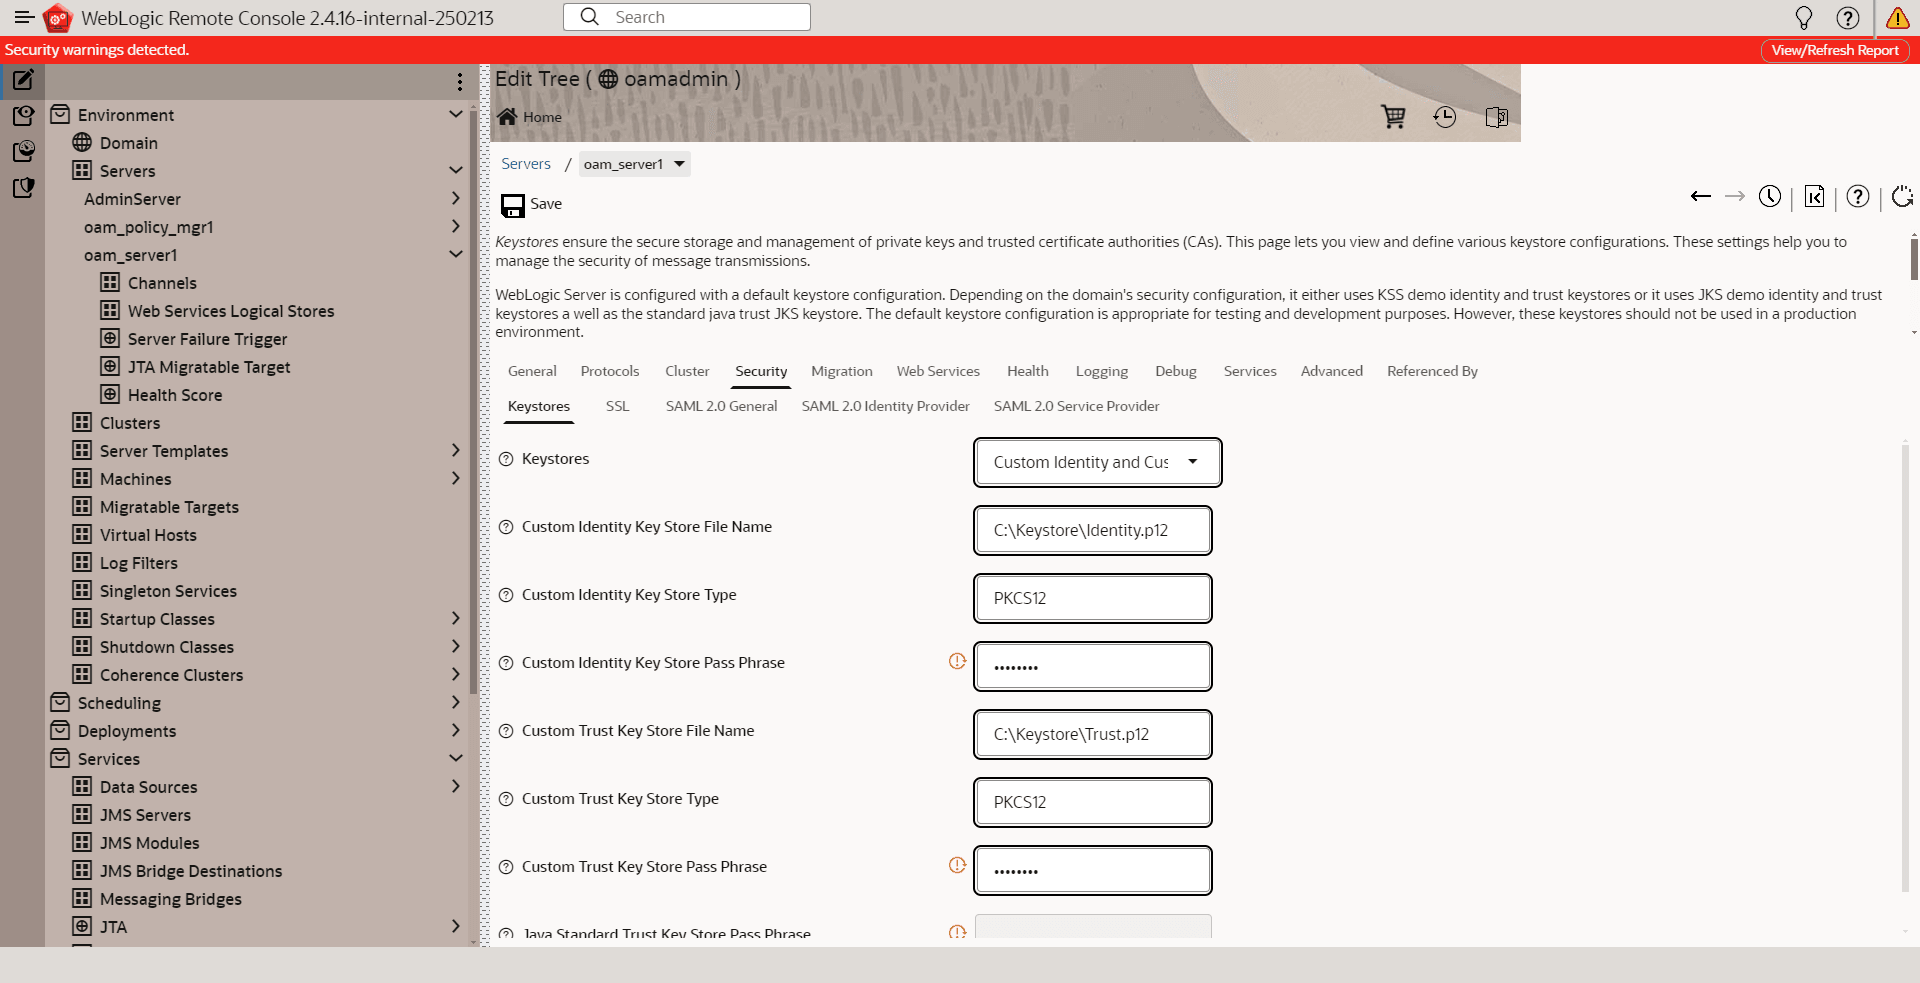The image size is (1920, 983).
Task: Click the Servers breadcrumb link
Action: 526,164
